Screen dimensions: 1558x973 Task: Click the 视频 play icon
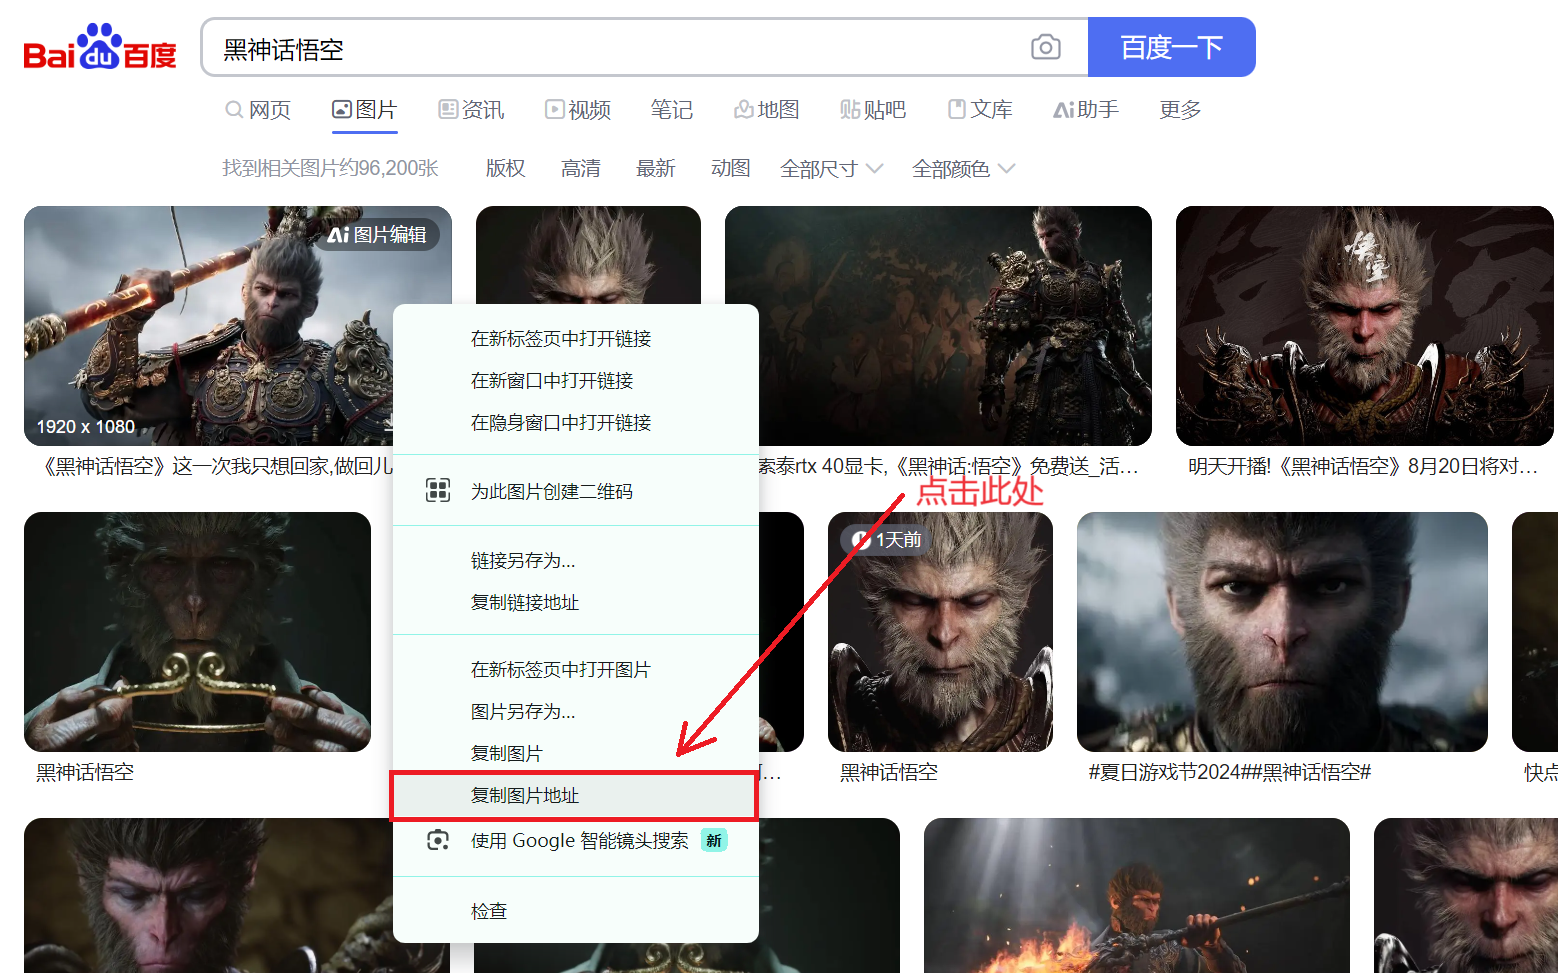click(x=554, y=110)
